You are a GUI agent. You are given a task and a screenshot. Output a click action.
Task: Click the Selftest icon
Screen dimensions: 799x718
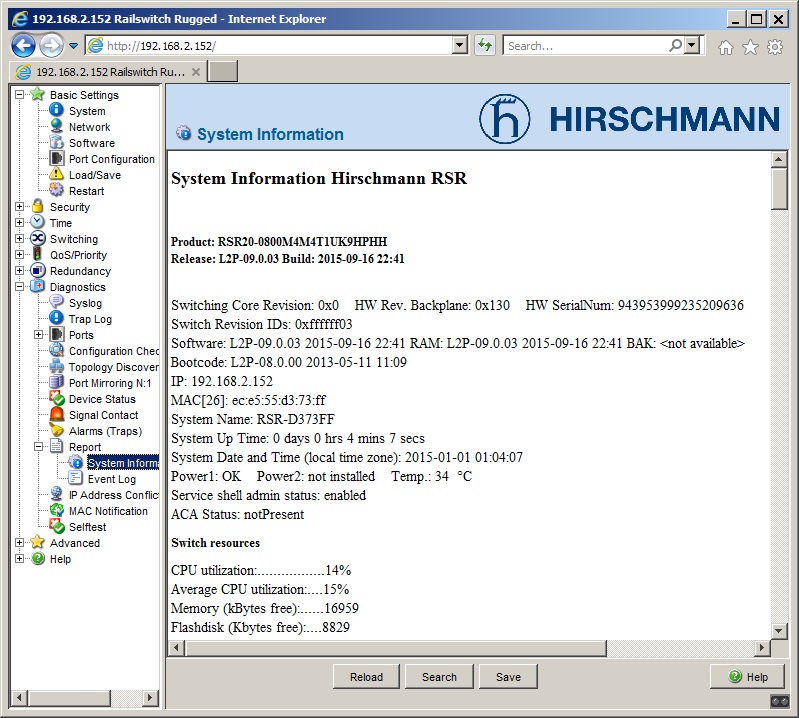(56, 526)
